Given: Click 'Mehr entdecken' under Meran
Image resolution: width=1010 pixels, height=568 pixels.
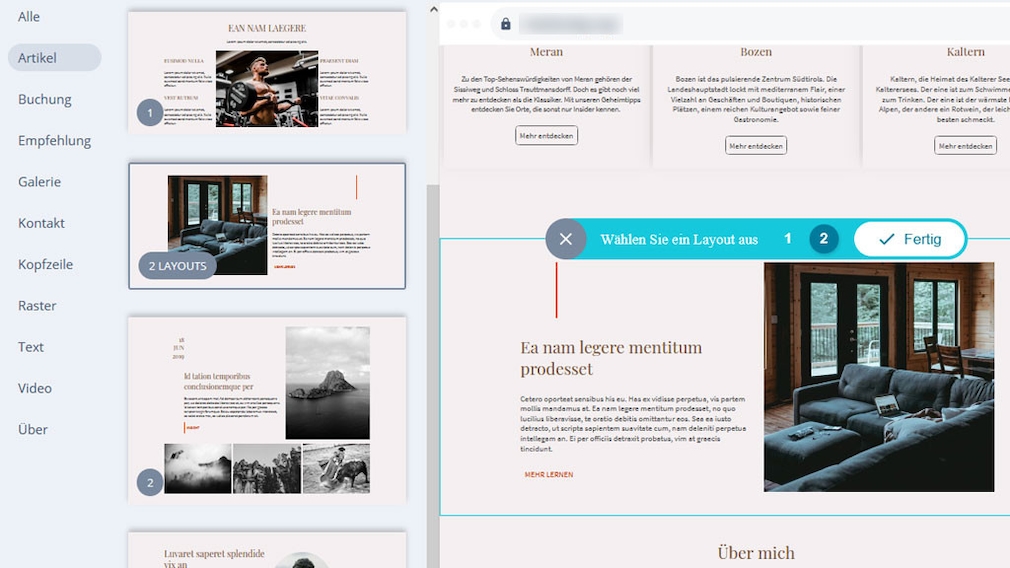Looking at the screenshot, I should 546,136.
